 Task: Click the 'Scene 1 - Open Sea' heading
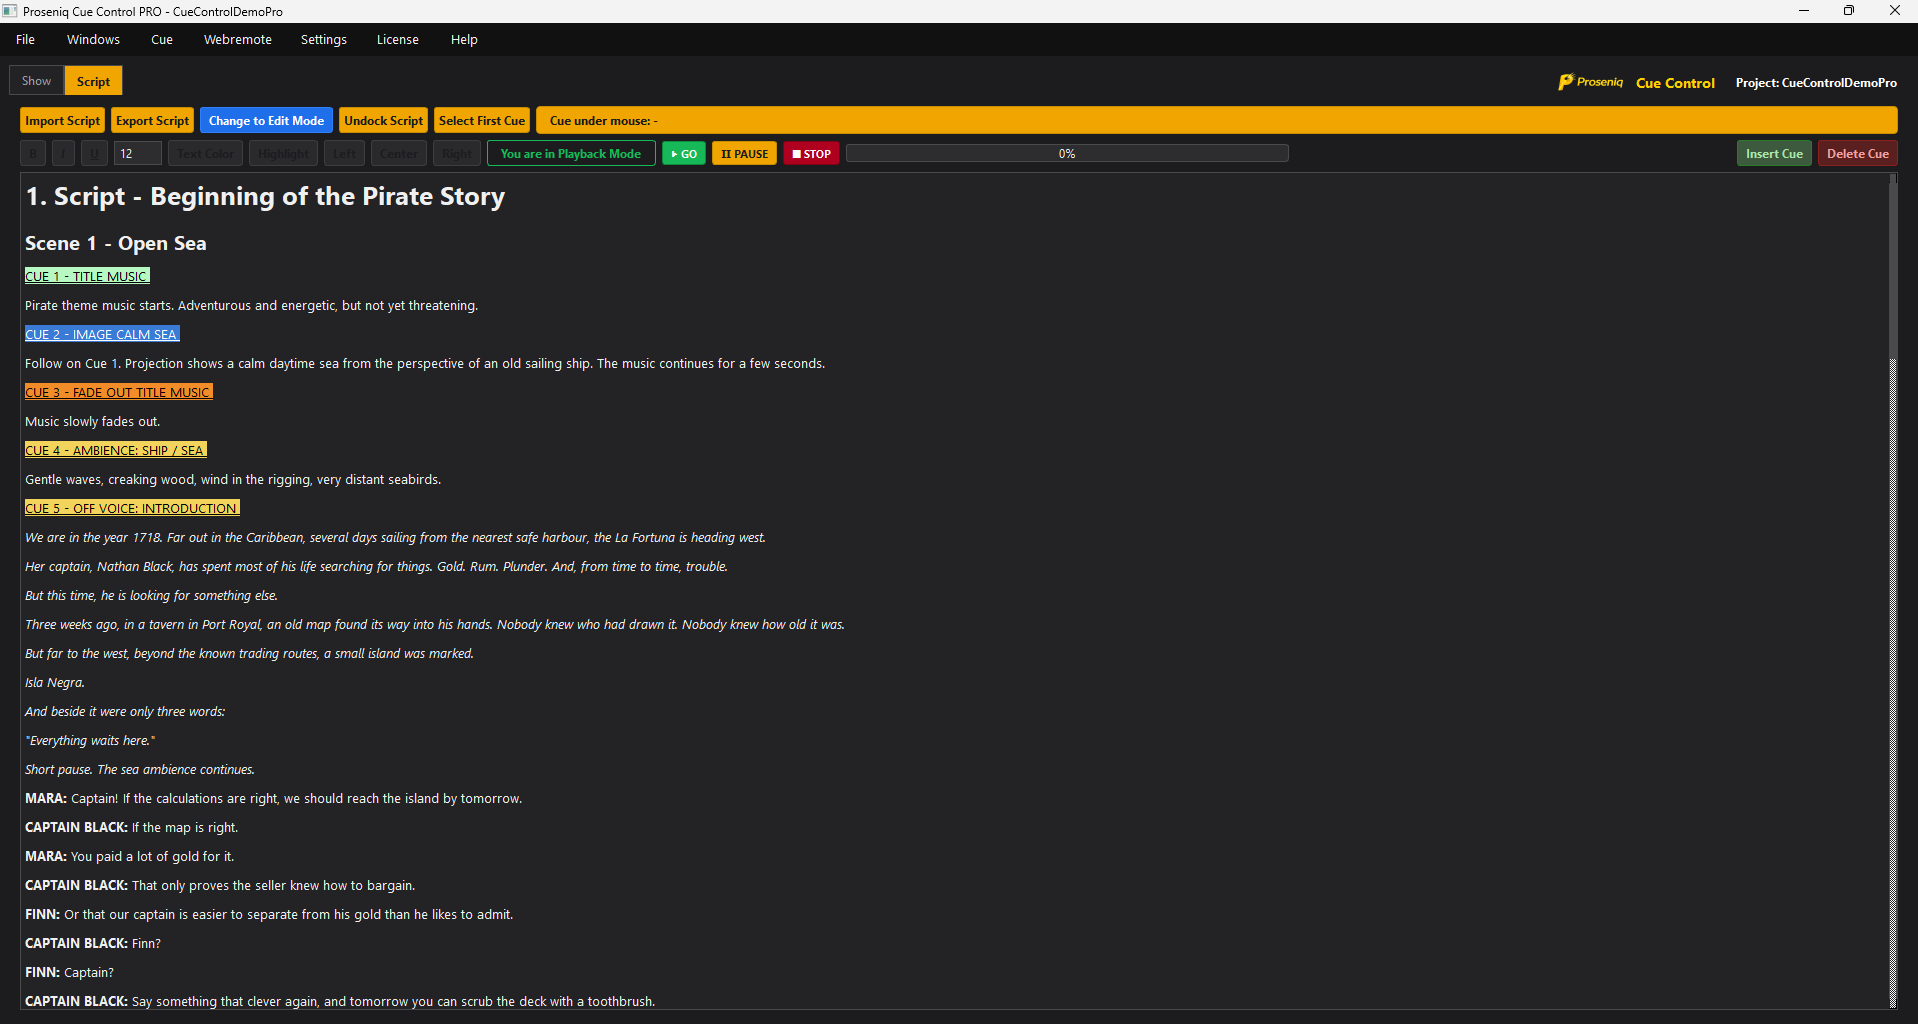[x=116, y=243]
